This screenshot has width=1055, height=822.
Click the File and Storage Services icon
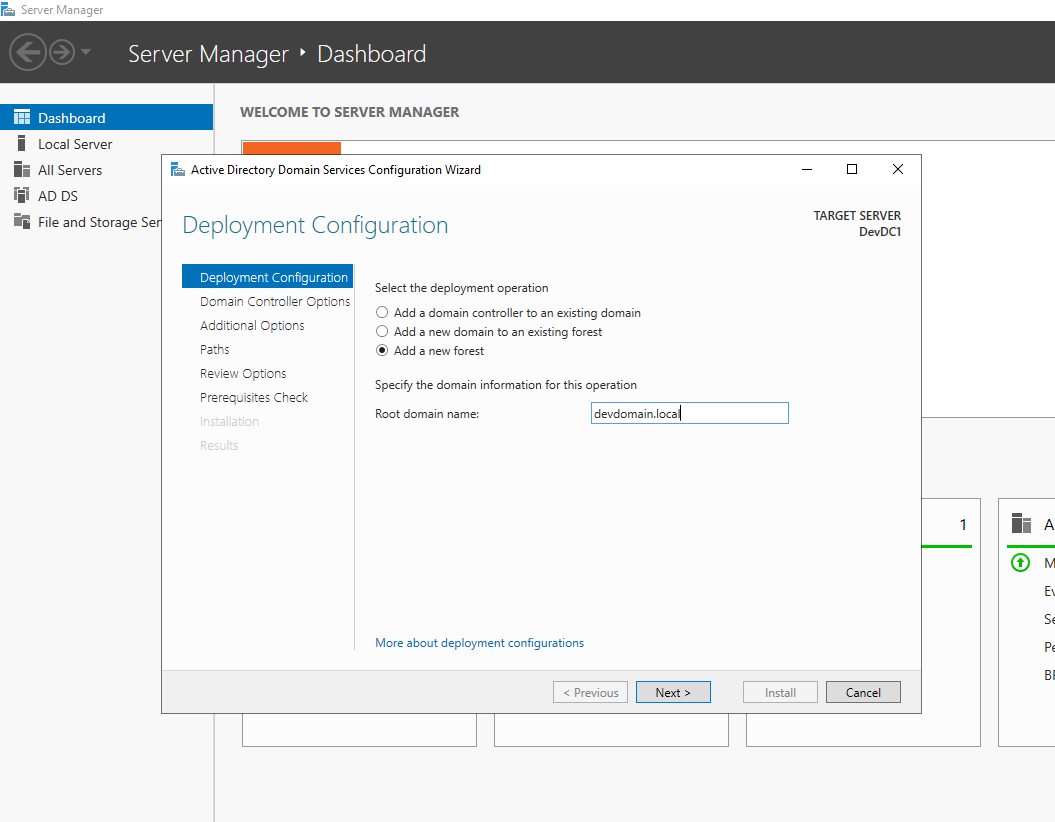(x=22, y=221)
